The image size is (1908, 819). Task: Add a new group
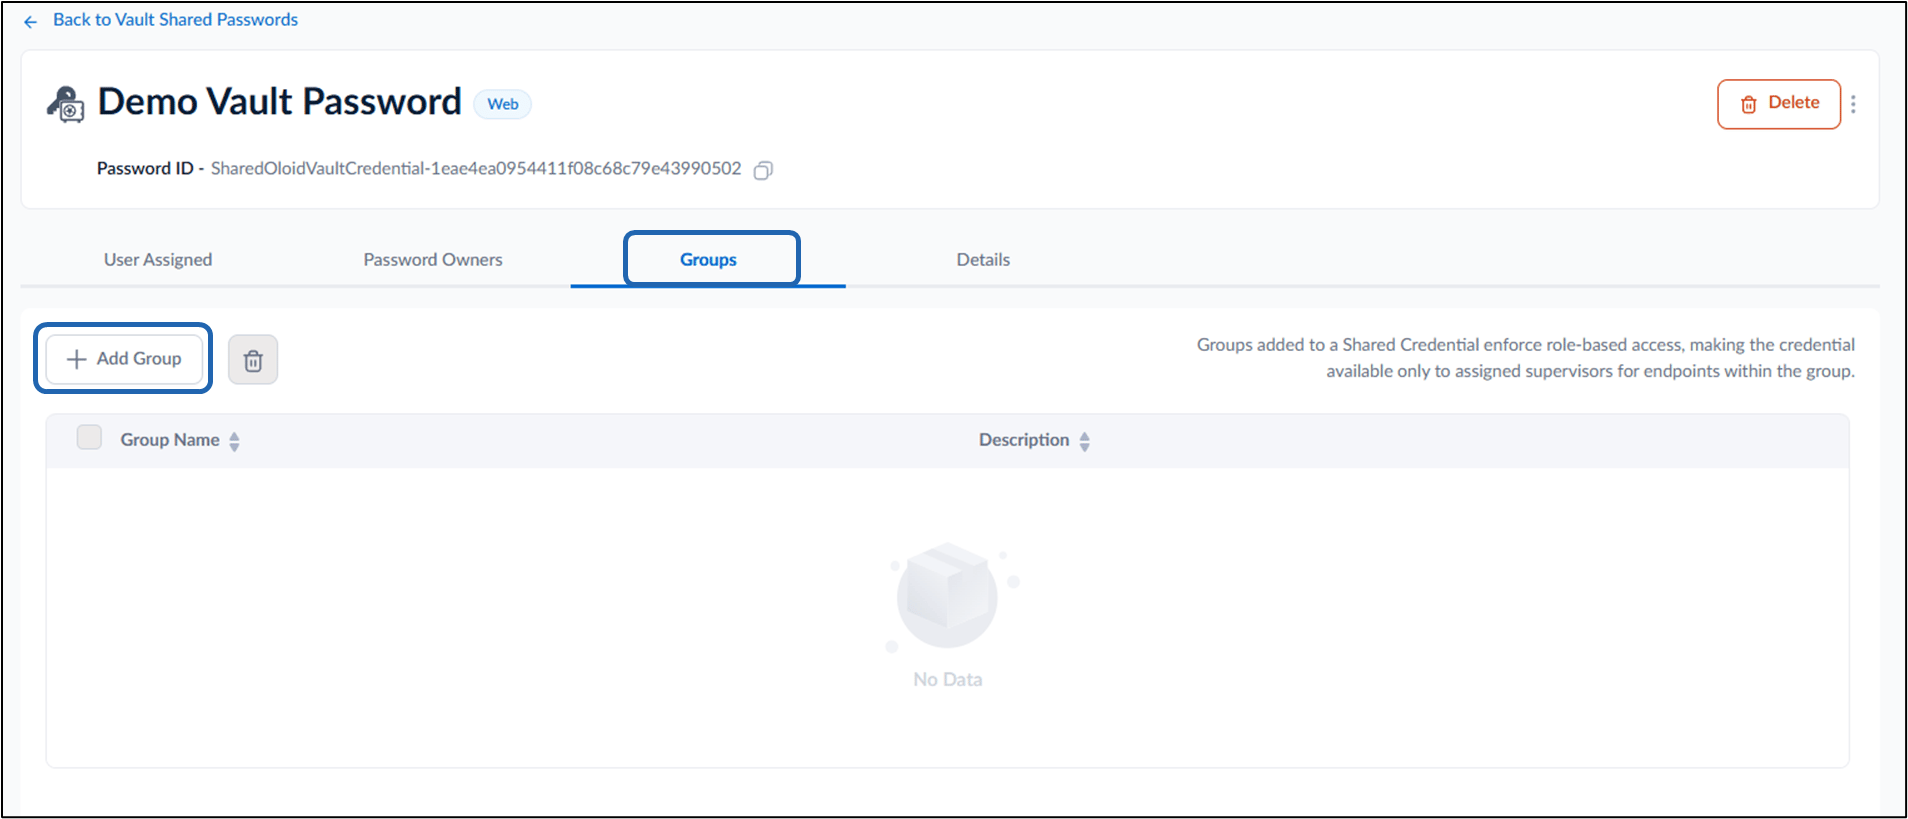click(124, 358)
